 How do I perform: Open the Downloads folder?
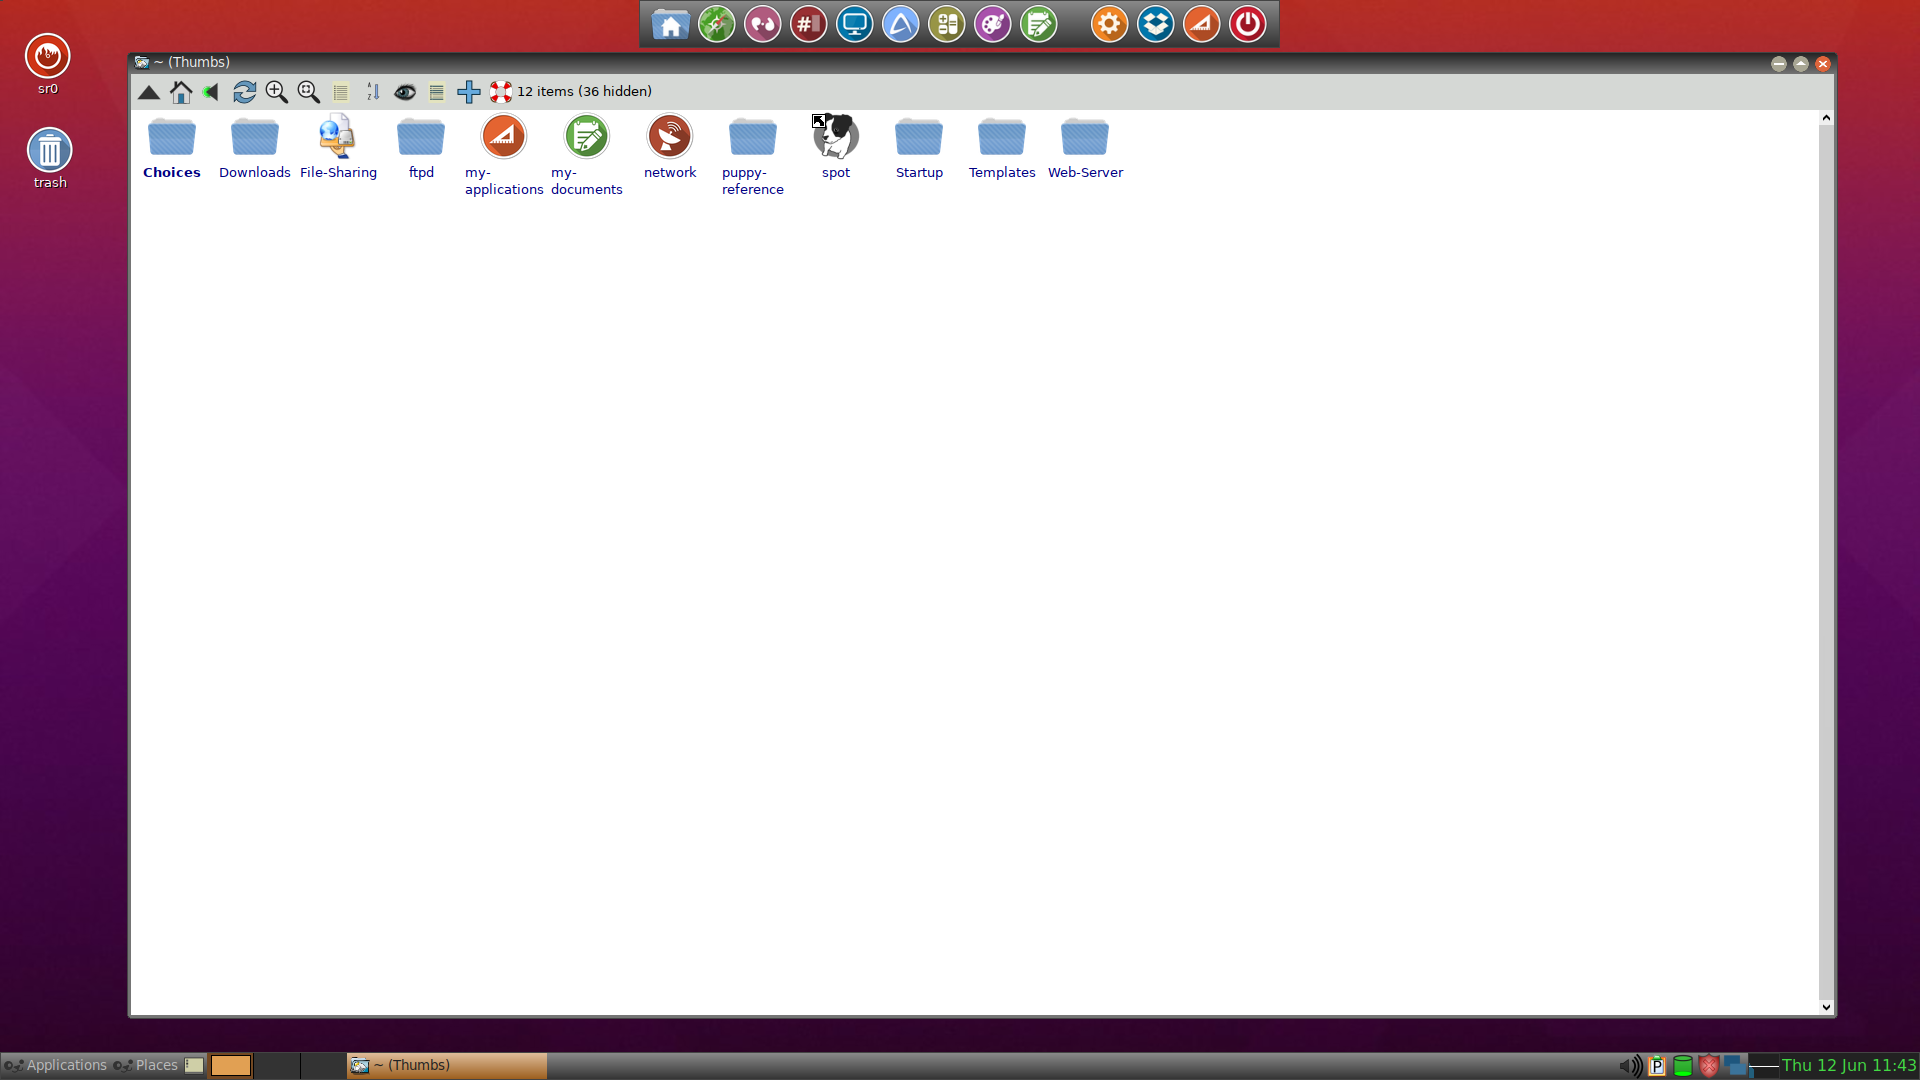click(x=254, y=147)
